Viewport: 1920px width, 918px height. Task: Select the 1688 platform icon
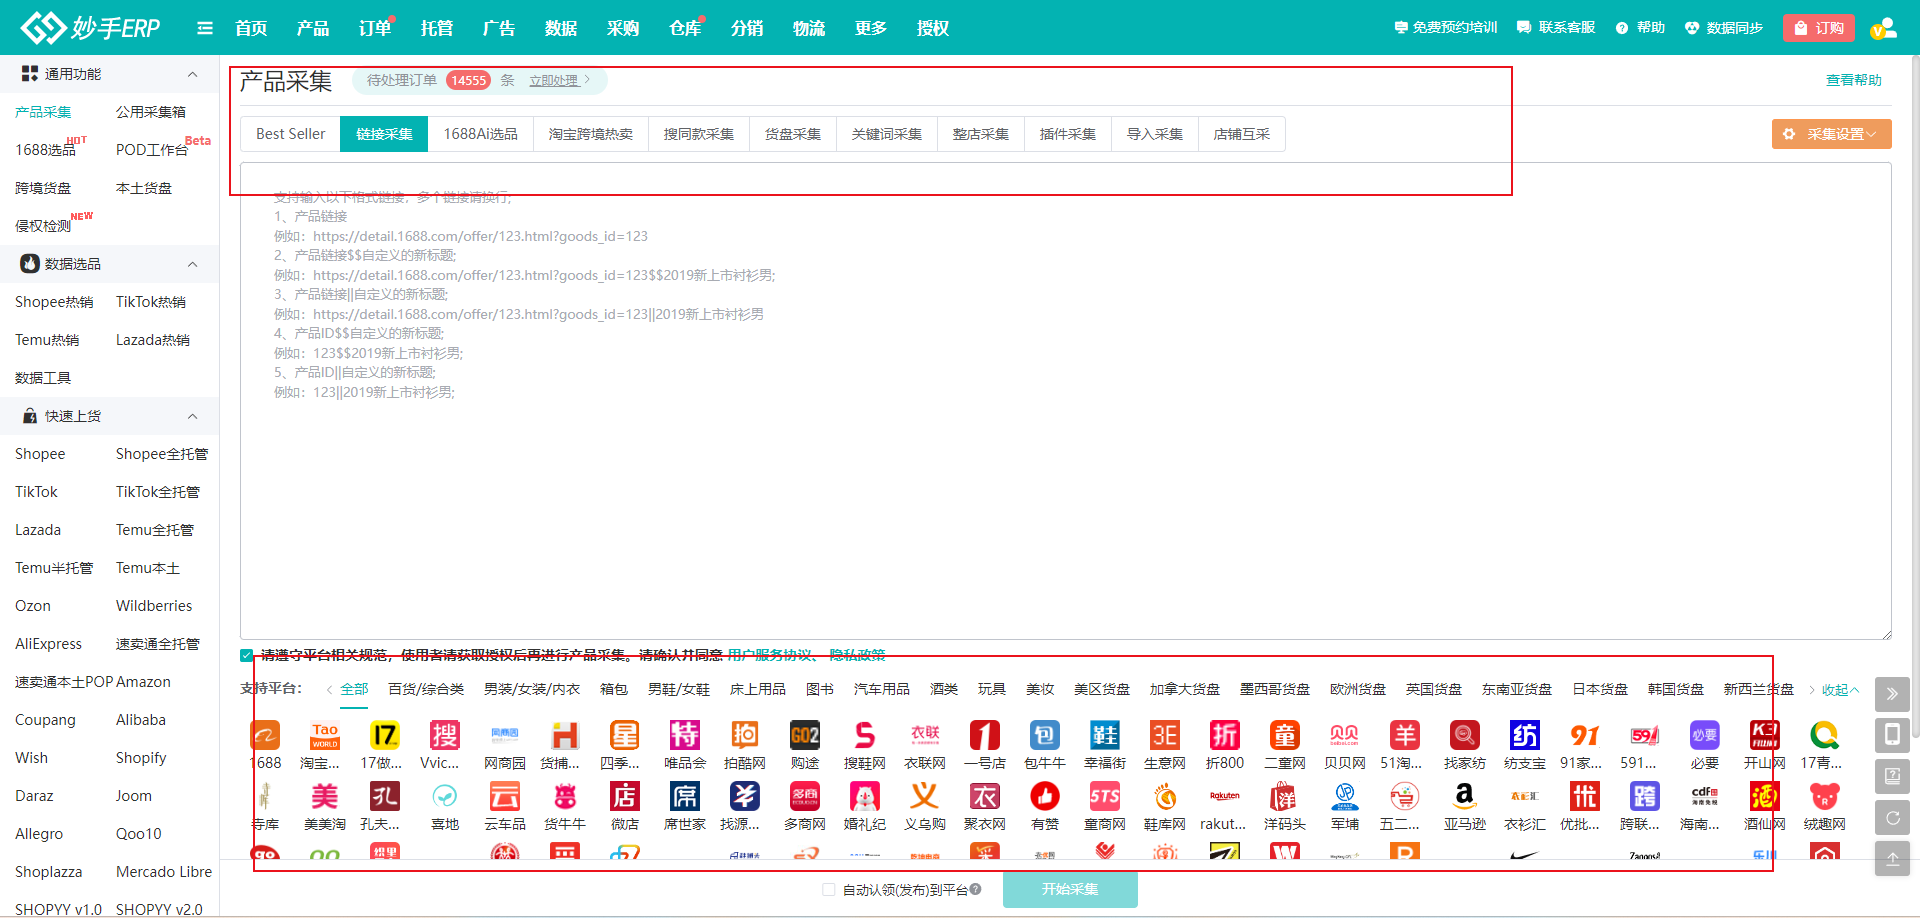[x=265, y=737]
